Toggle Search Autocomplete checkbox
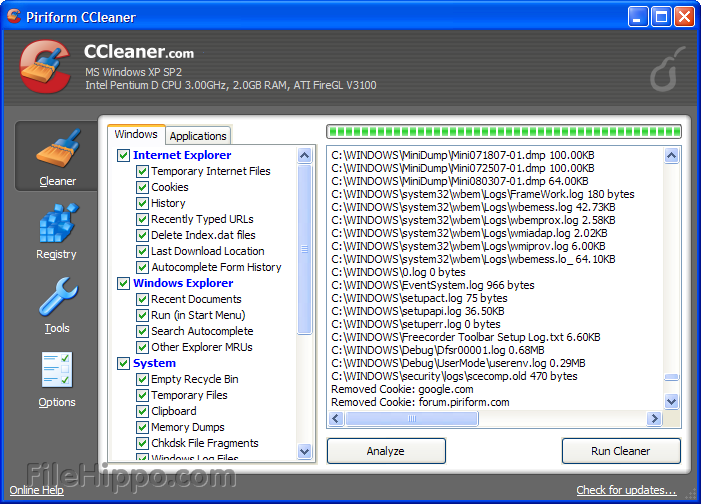 point(142,331)
